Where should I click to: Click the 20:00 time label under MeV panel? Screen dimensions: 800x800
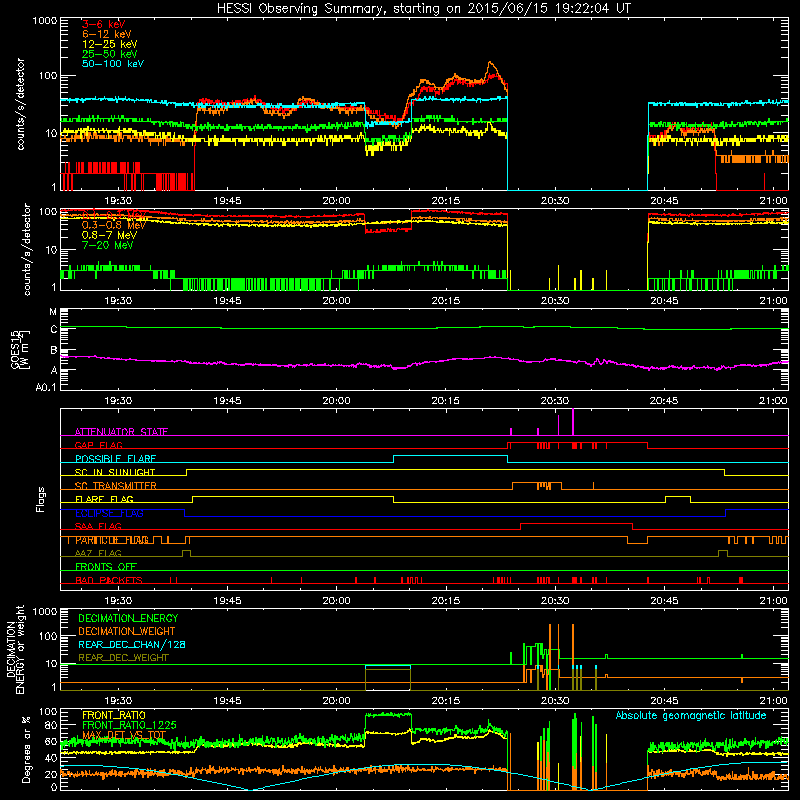point(336,301)
